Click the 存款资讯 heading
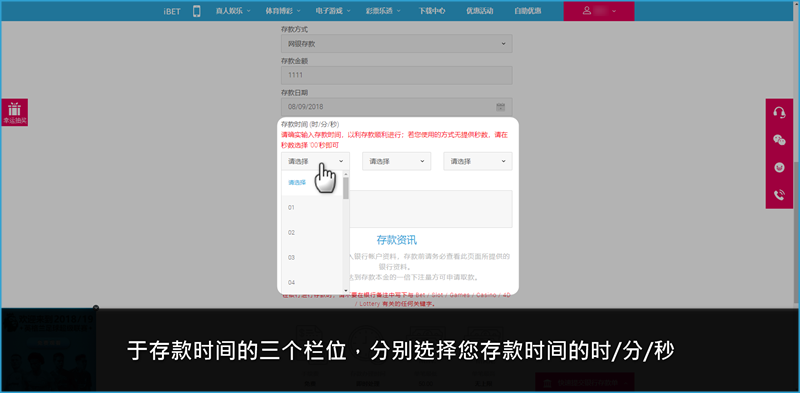The height and width of the screenshot is (393, 800). tap(397, 240)
